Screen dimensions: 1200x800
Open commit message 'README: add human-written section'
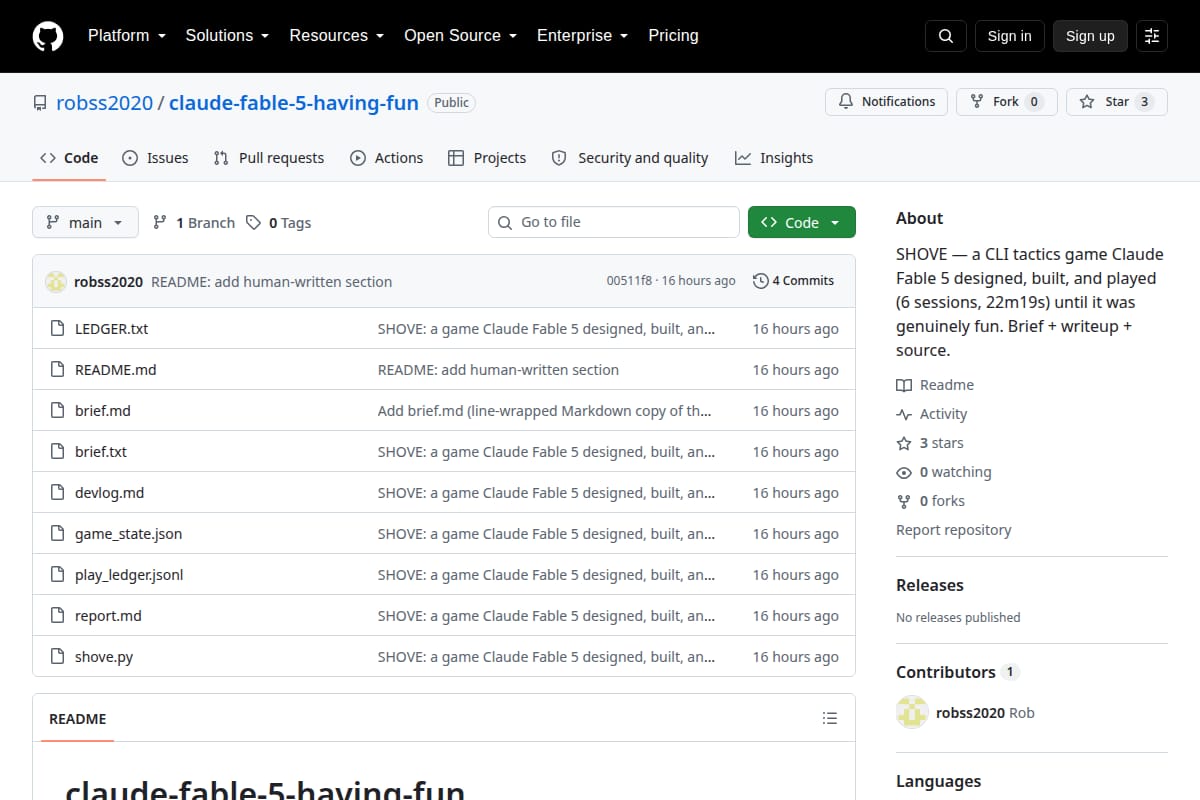coord(271,282)
